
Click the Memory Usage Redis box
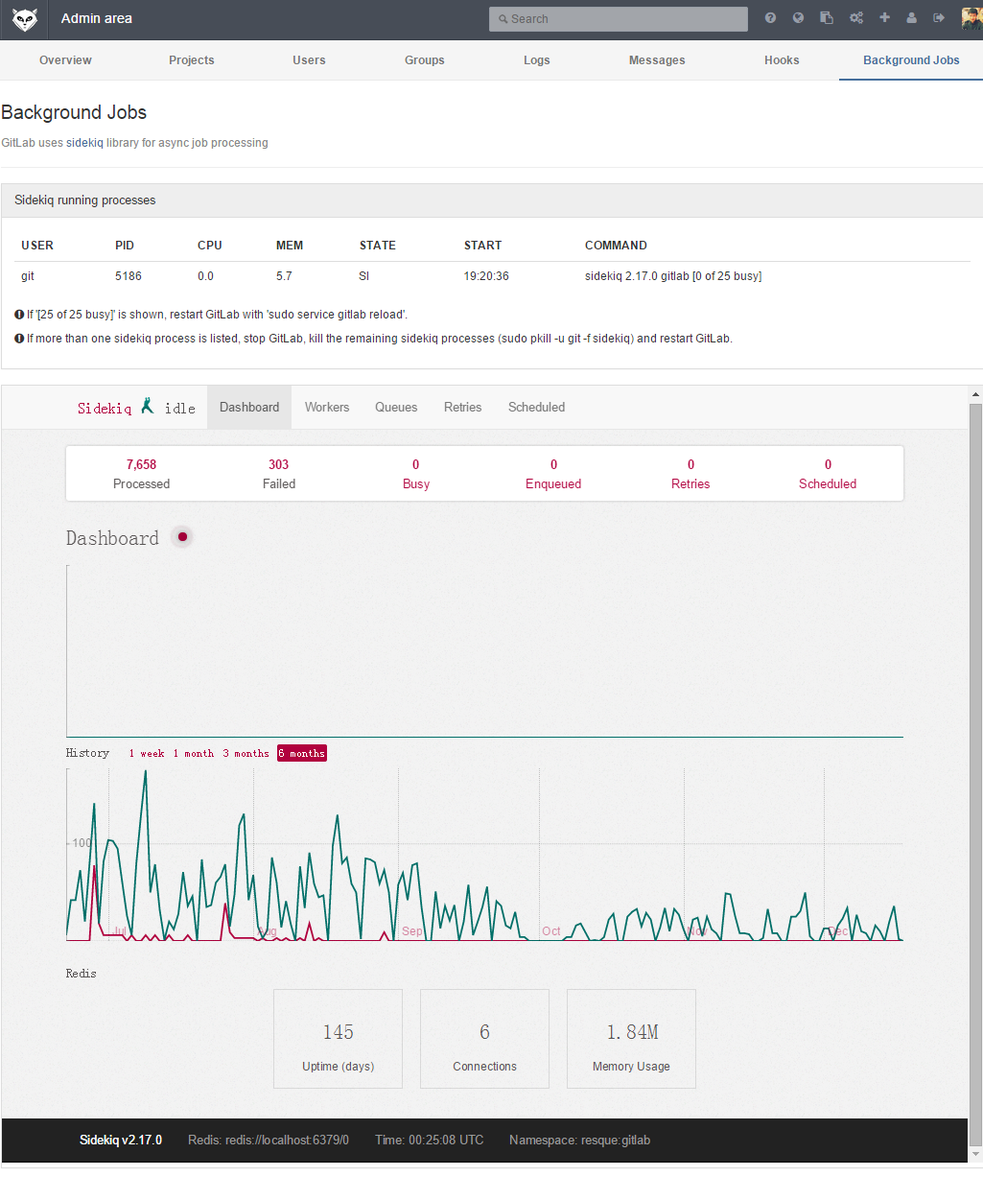(631, 1039)
